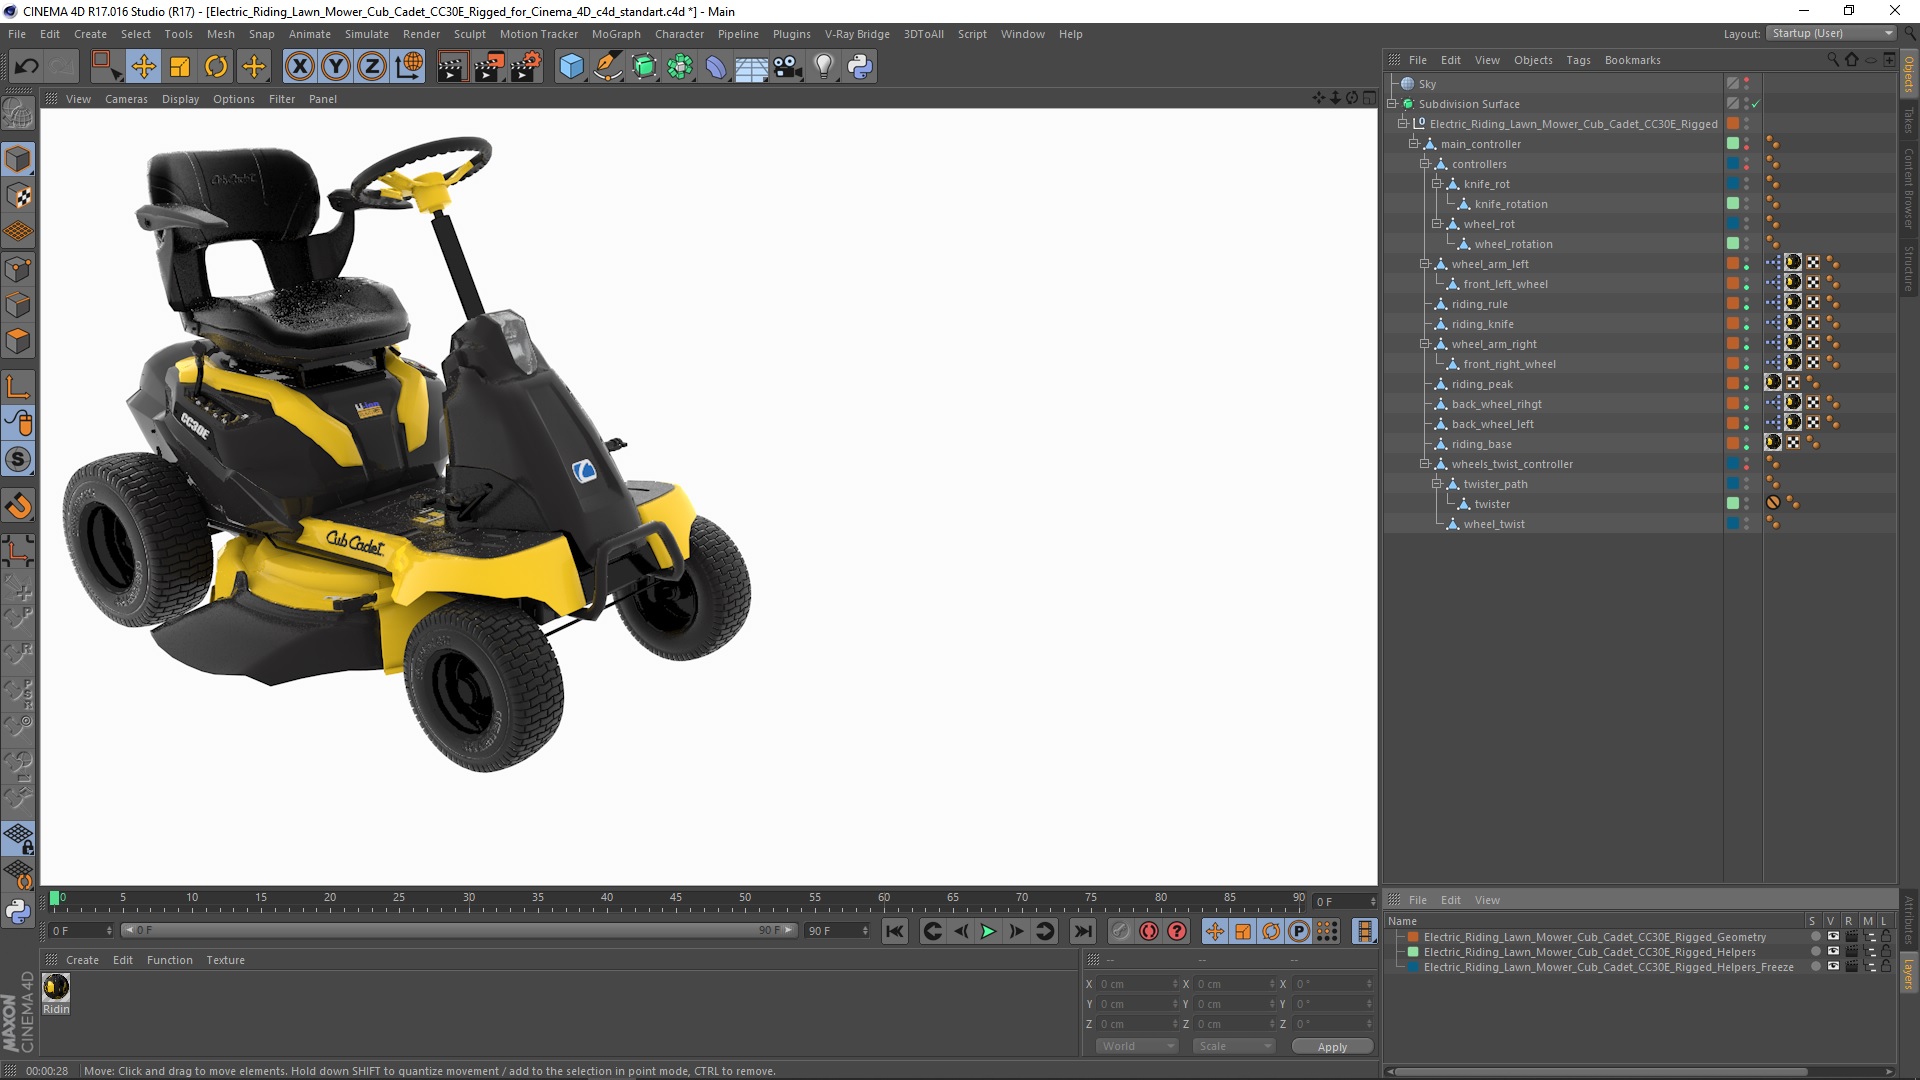Collapse the wheel_arm_left node
This screenshot has width=1920, height=1080.
[1425, 263]
